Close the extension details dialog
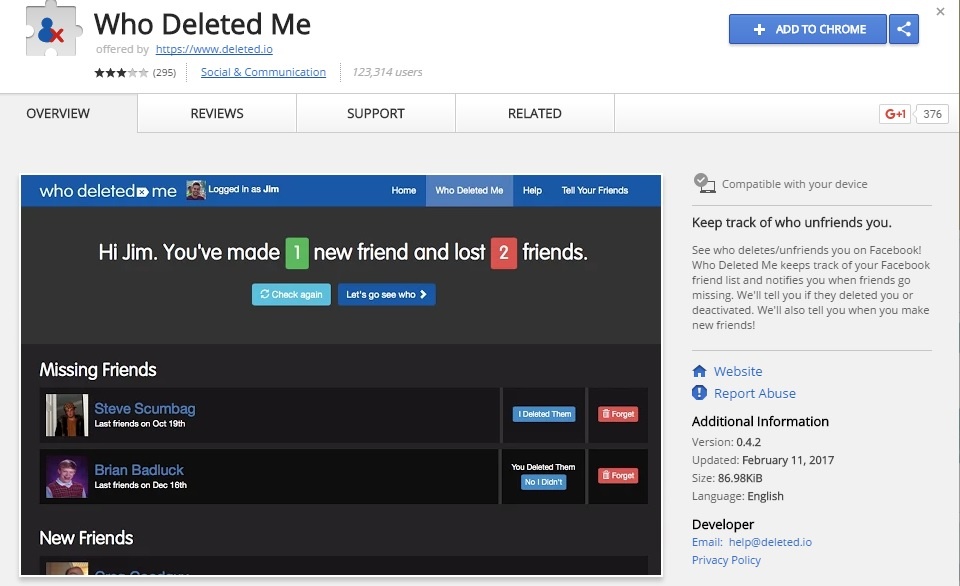This screenshot has width=960, height=586. (x=940, y=11)
